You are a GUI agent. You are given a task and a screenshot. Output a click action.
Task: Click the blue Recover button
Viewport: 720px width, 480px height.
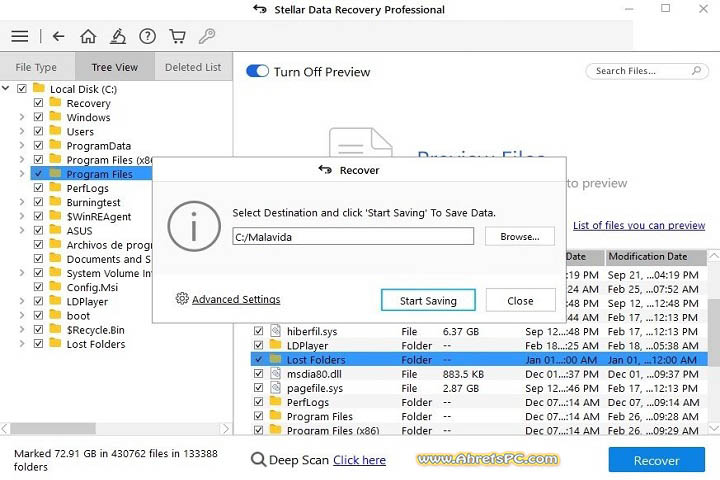click(657, 460)
